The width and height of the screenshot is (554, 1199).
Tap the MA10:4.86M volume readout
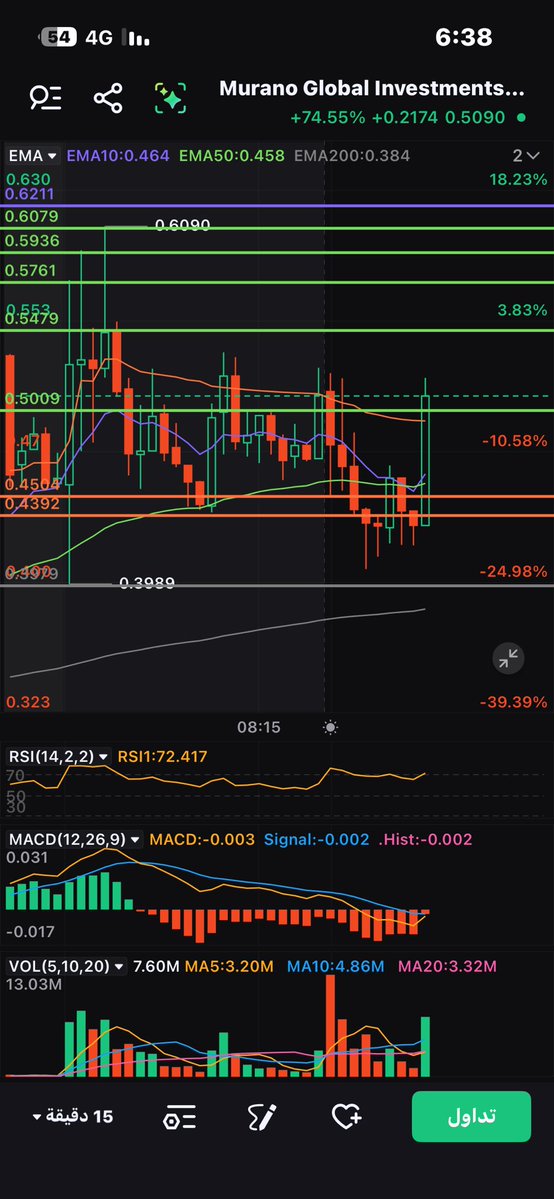point(335,966)
